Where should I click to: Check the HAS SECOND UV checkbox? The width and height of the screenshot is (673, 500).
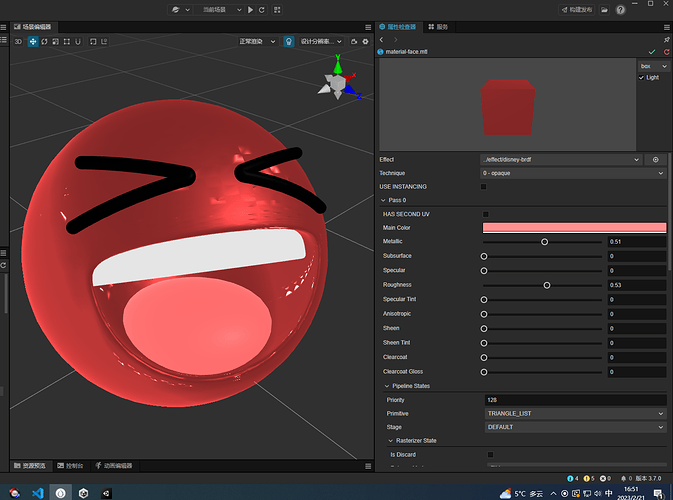(486, 214)
